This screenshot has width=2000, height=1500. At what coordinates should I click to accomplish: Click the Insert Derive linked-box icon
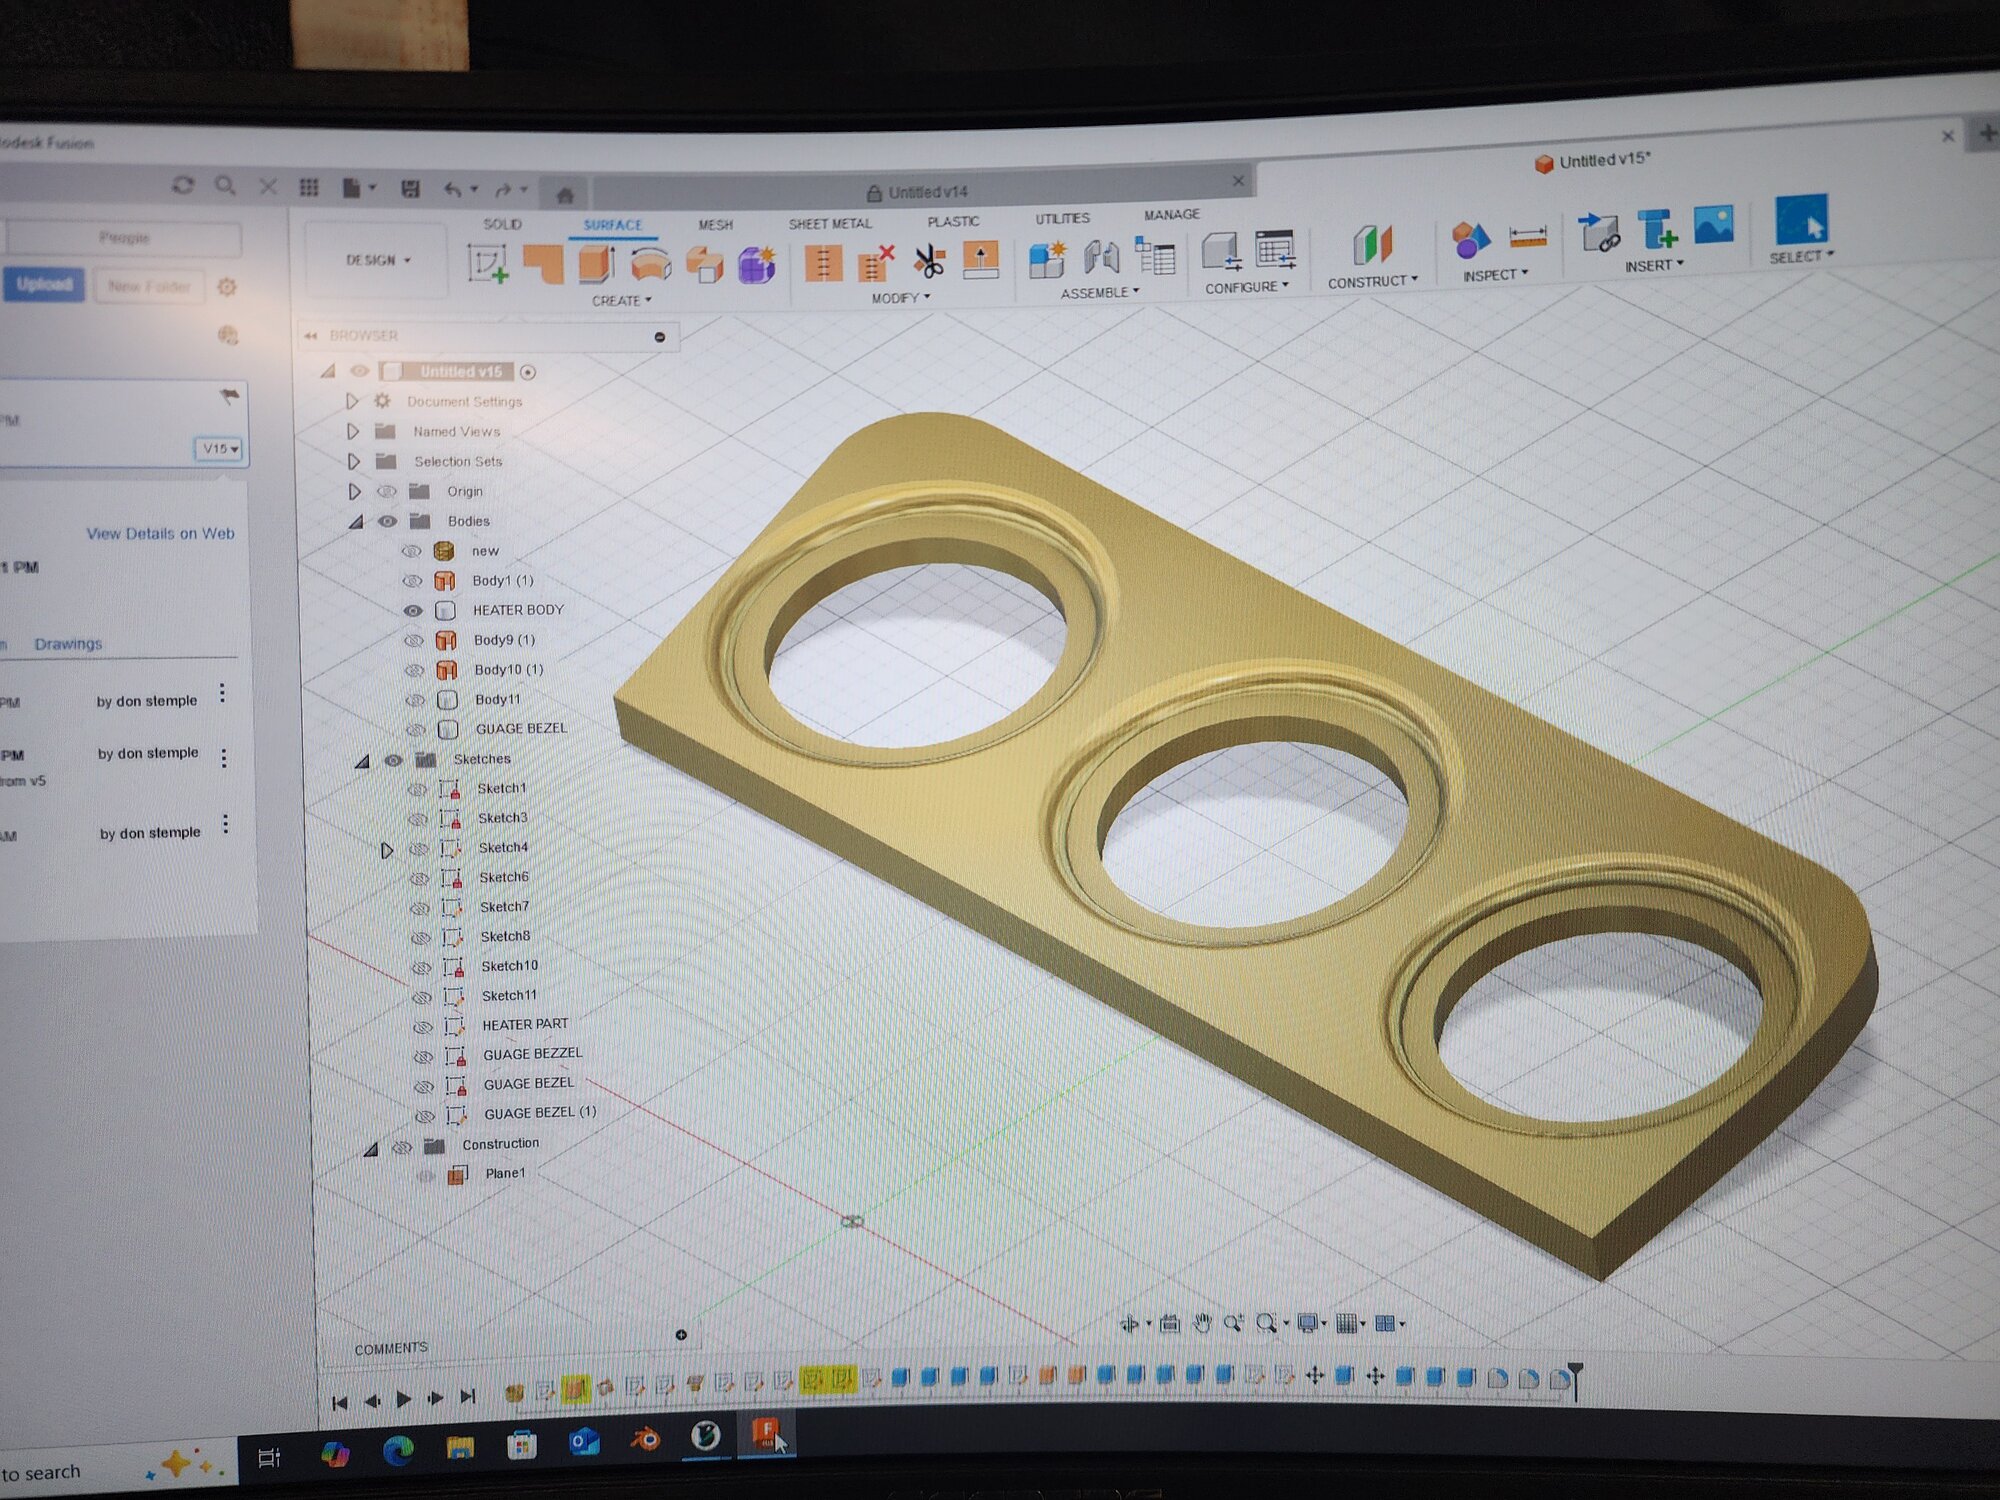pos(1598,232)
